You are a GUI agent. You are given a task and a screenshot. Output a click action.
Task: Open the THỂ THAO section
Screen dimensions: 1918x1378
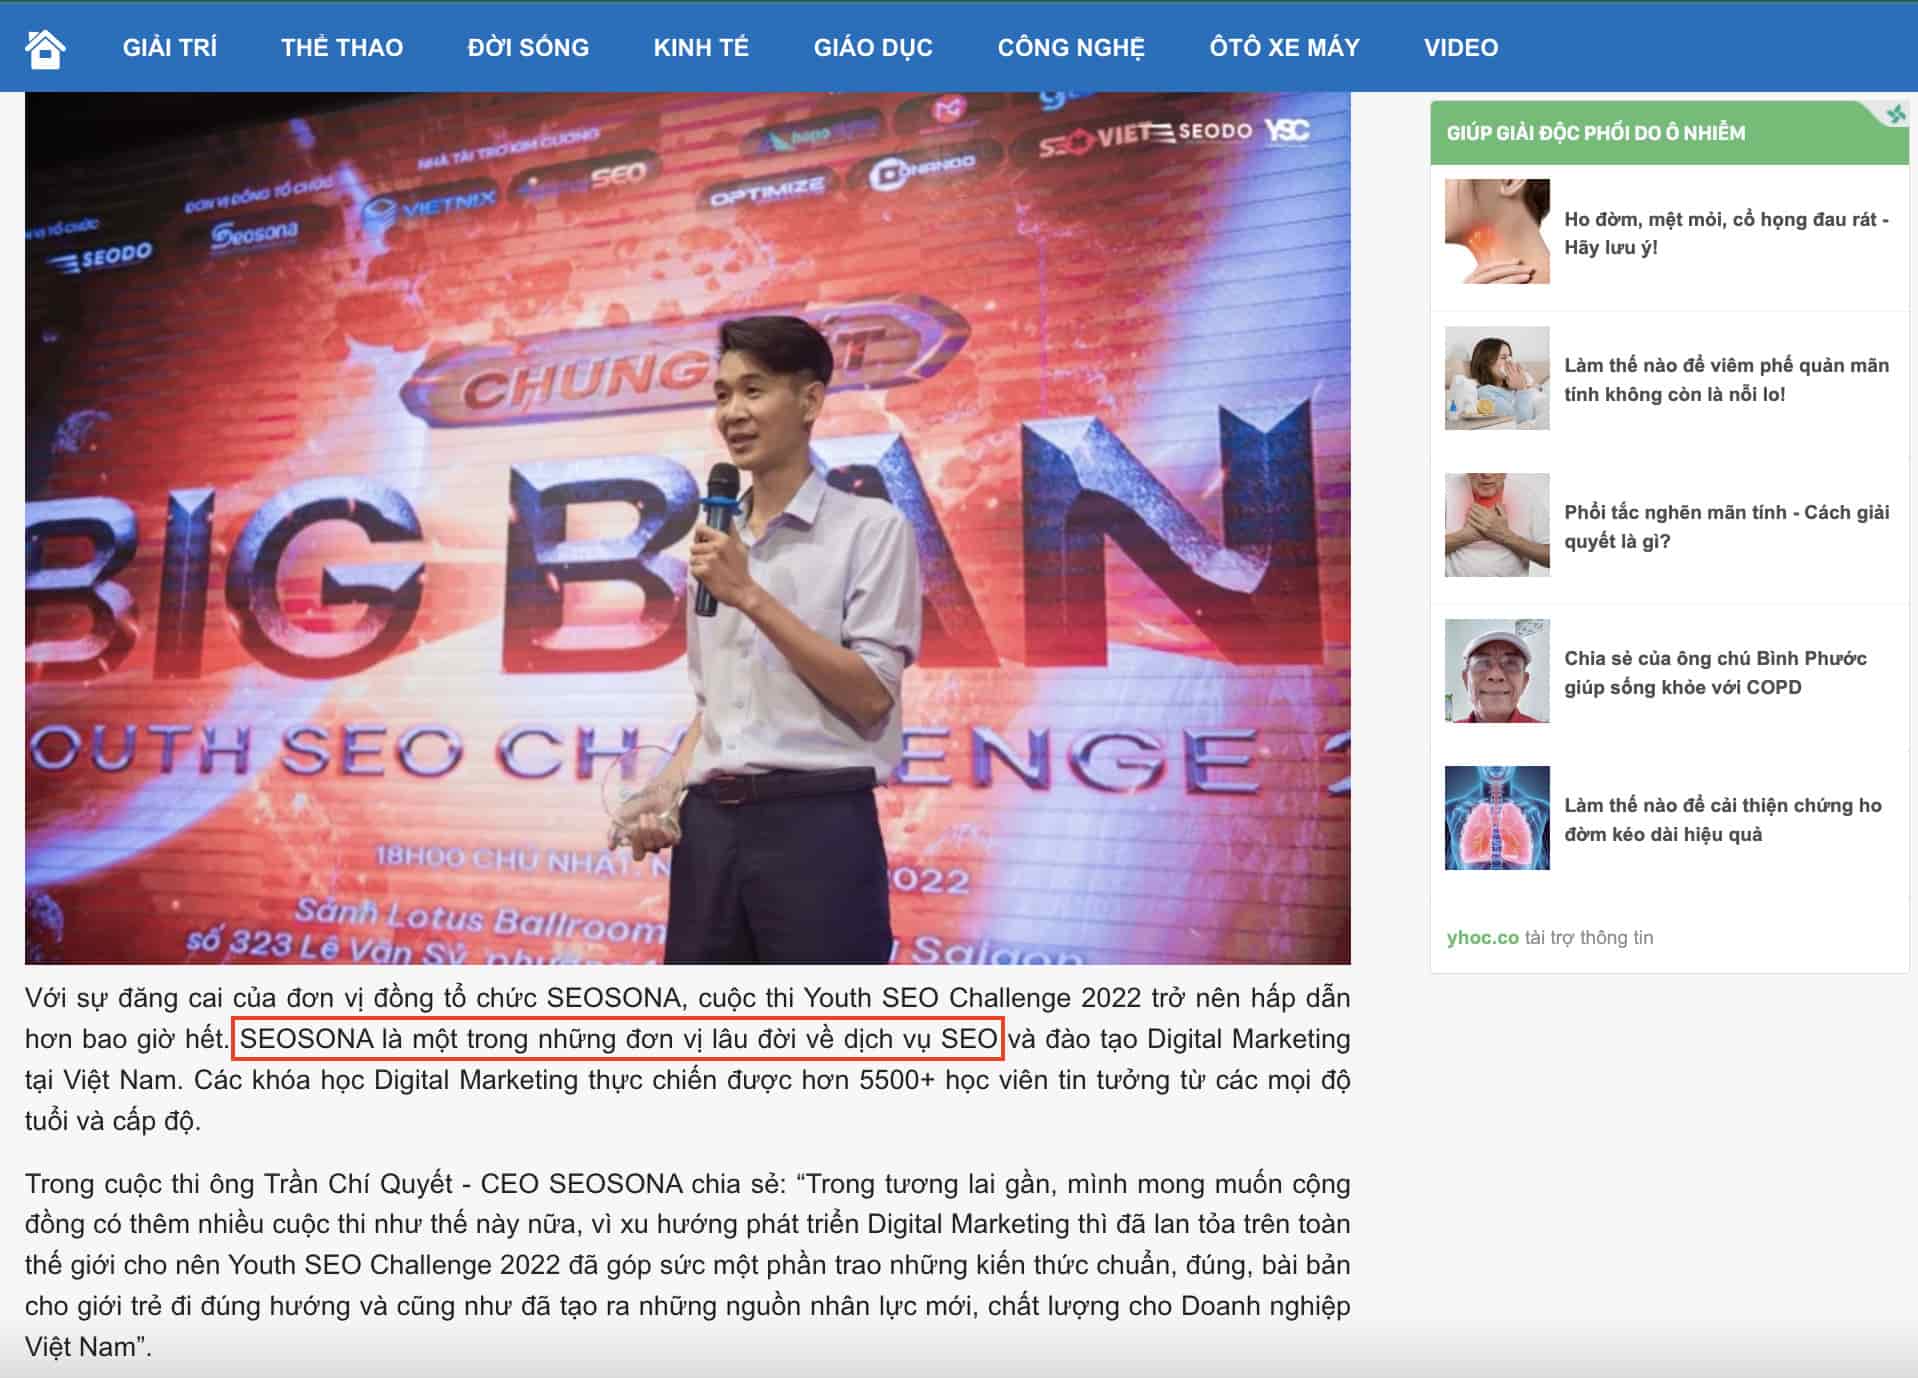pyautogui.click(x=342, y=47)
